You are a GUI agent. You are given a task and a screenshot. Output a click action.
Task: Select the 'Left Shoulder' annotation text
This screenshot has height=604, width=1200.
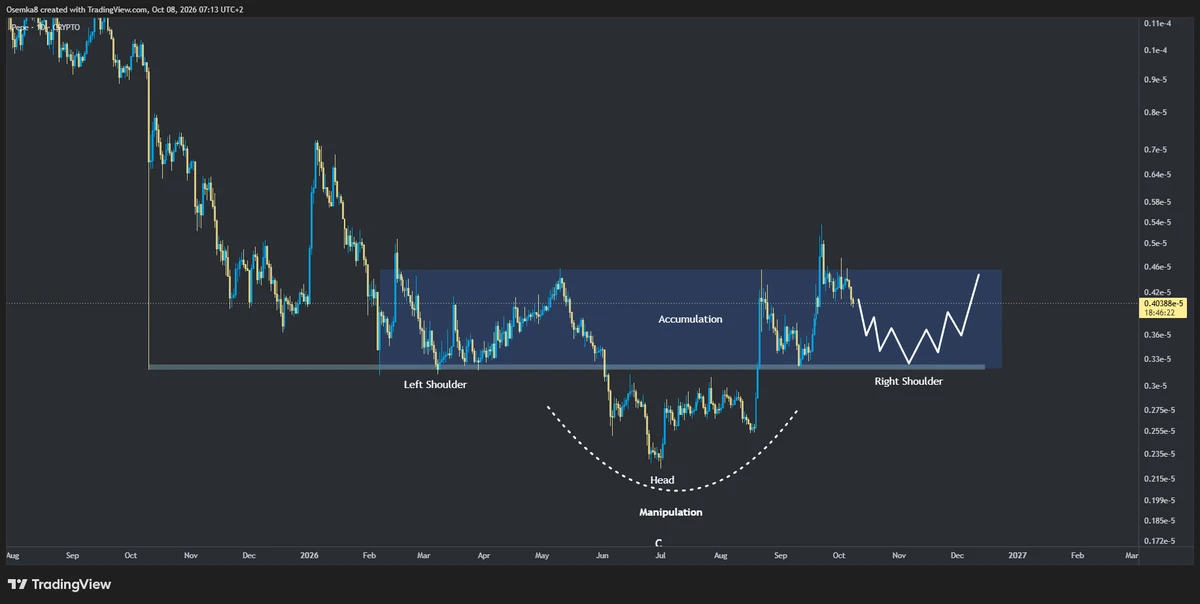[x=435, y=384]
